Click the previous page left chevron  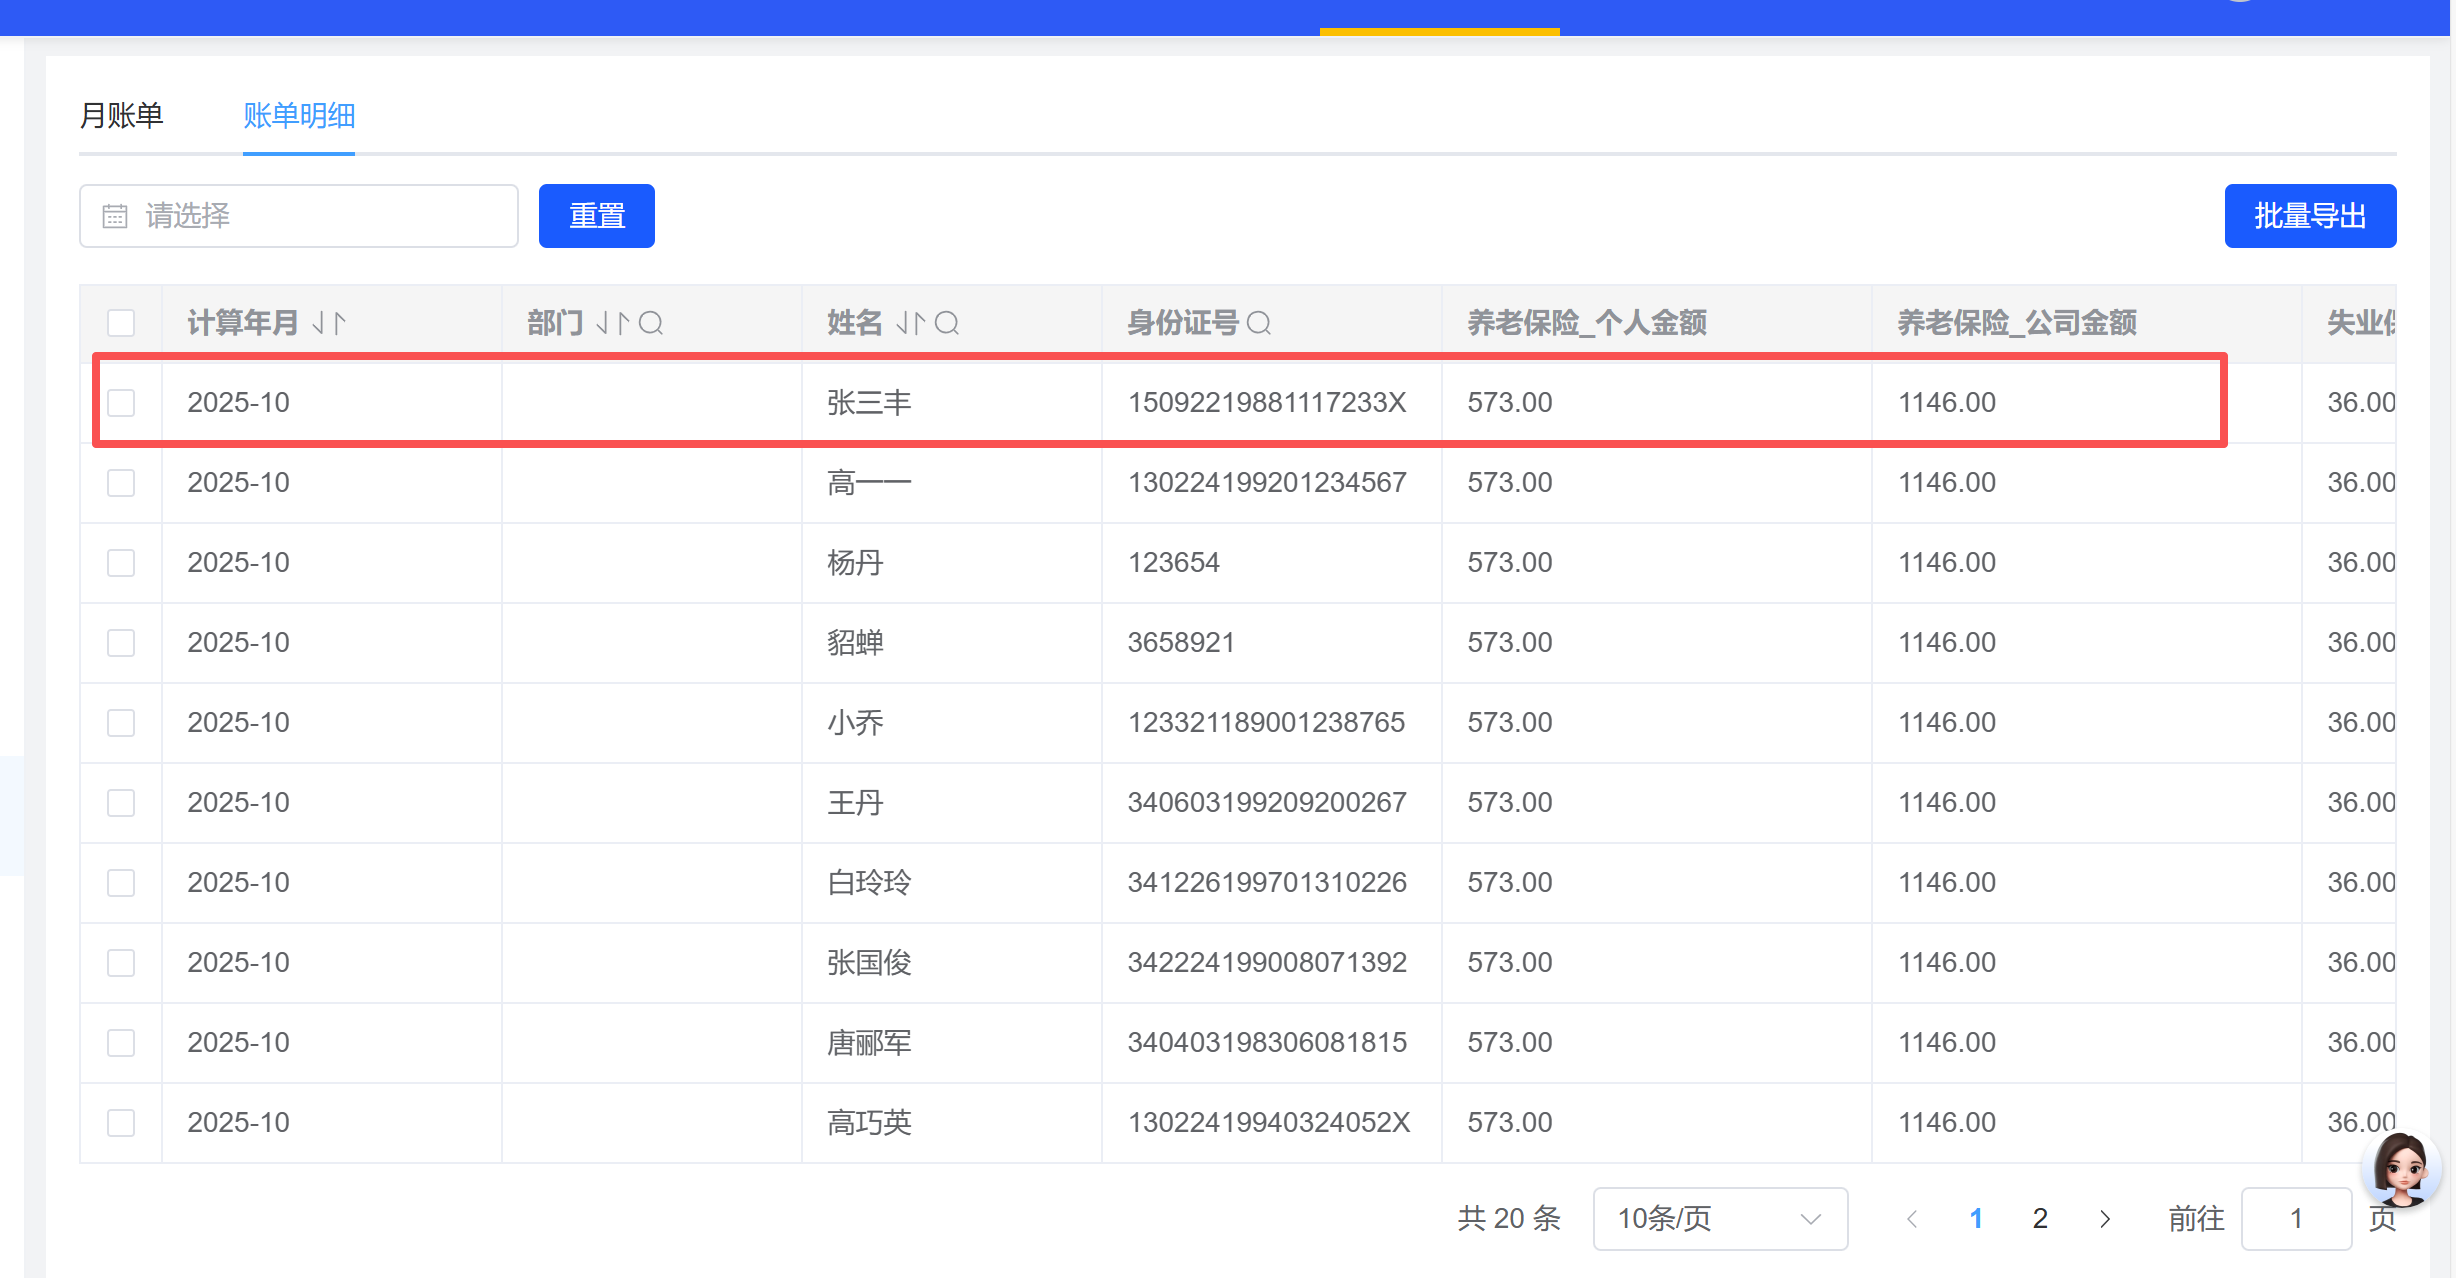click(x=1912, y=1218)
